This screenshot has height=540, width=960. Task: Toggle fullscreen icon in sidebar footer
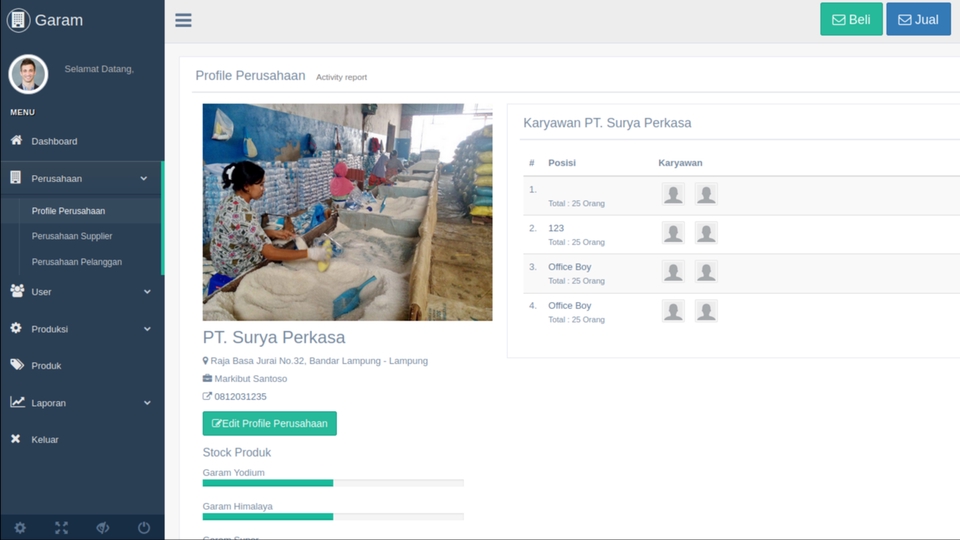[x=61, y=528]
